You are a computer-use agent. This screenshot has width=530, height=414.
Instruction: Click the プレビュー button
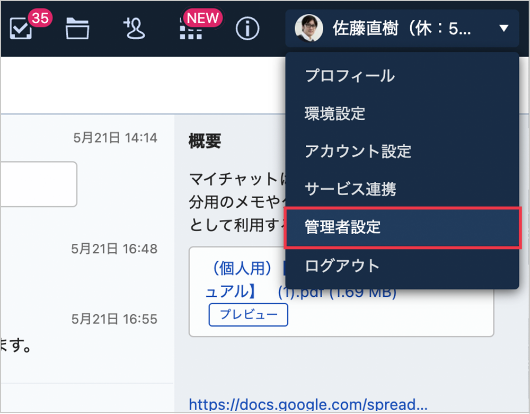click(x=248, y=315)
